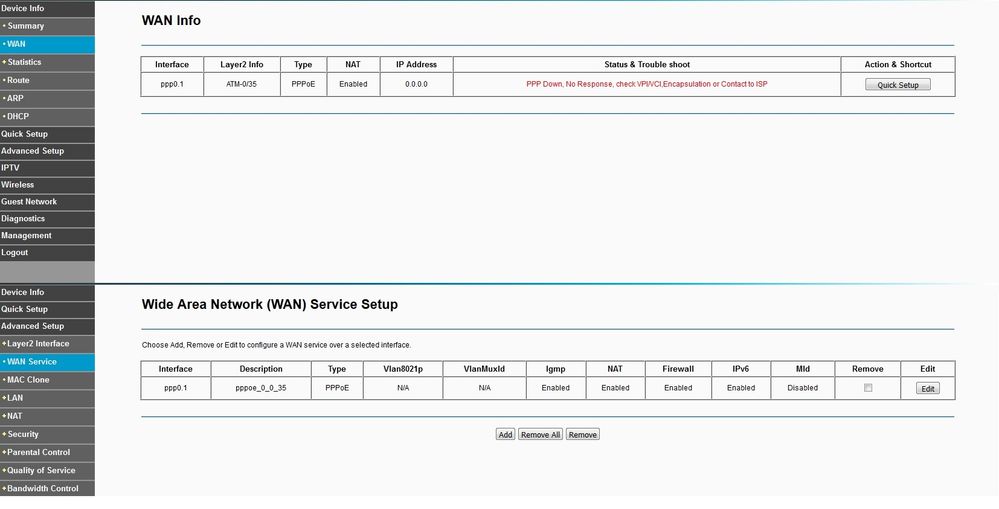The width and height of the screenshot is (999, 509).
Task: Click the Add button
Action: tap(505, 435)
